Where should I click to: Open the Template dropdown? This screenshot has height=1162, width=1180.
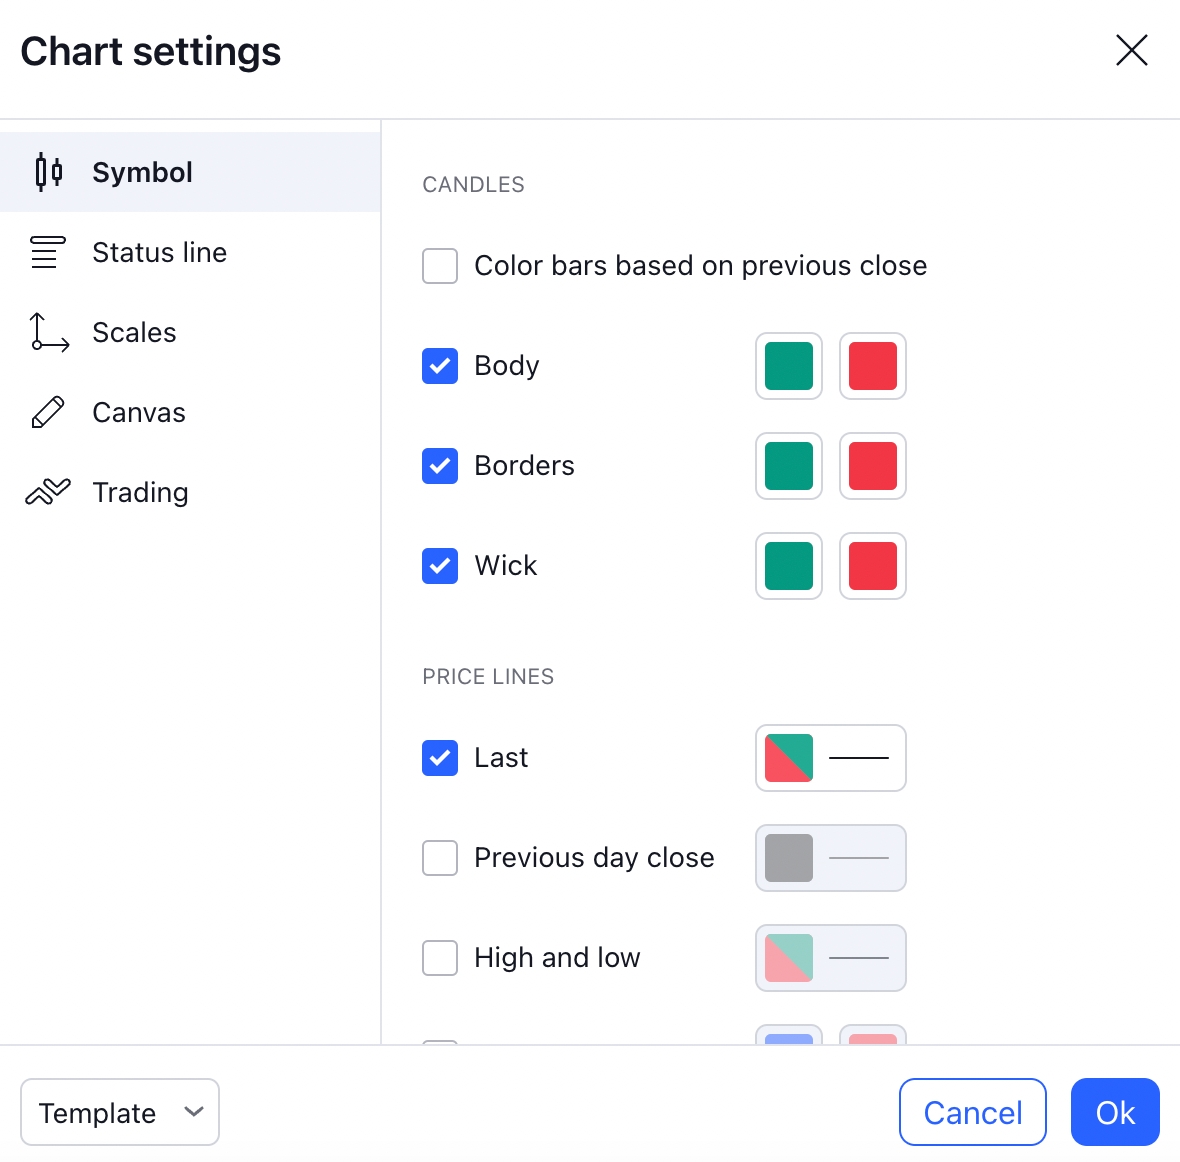point(120,1112)
